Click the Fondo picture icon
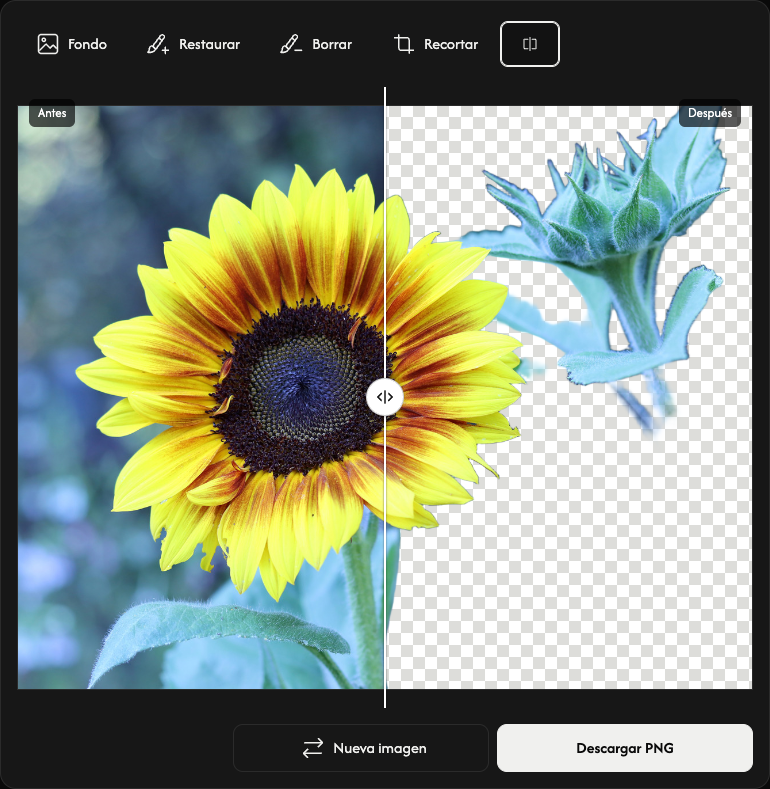Screen dimensions: 770x789 [x=48, y=44]
